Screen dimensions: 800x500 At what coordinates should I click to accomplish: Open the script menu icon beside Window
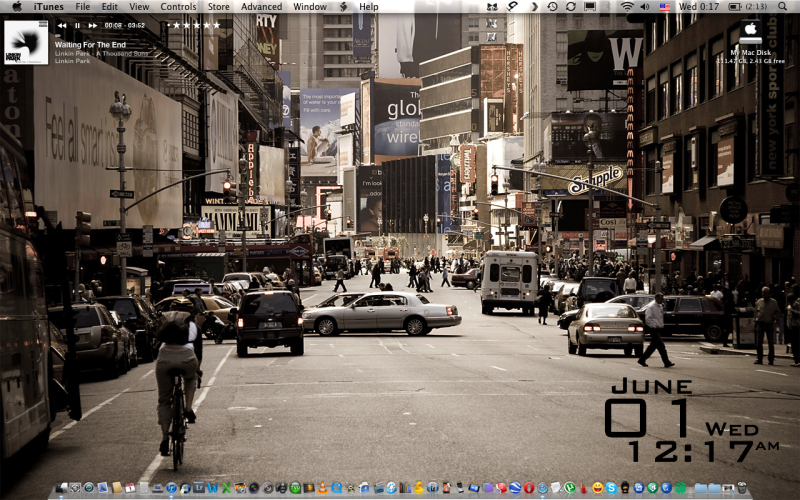pos(343,6)
